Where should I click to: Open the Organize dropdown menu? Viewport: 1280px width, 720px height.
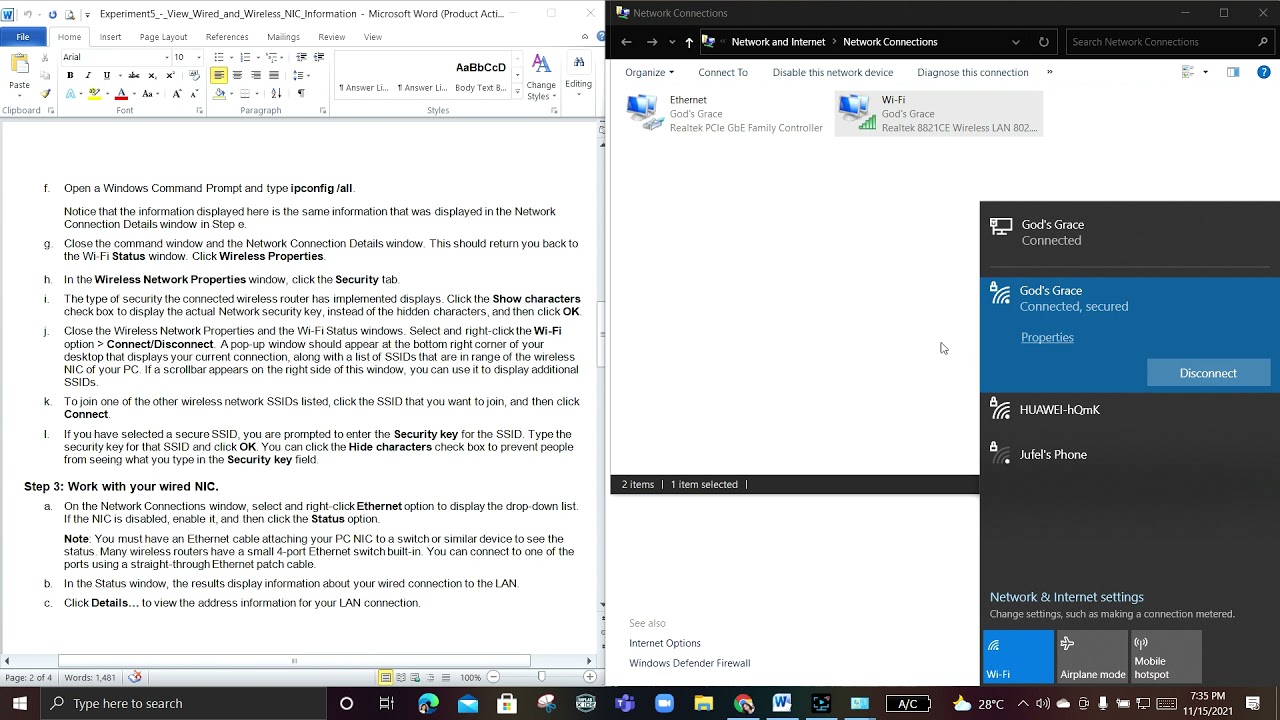point(649,72)
